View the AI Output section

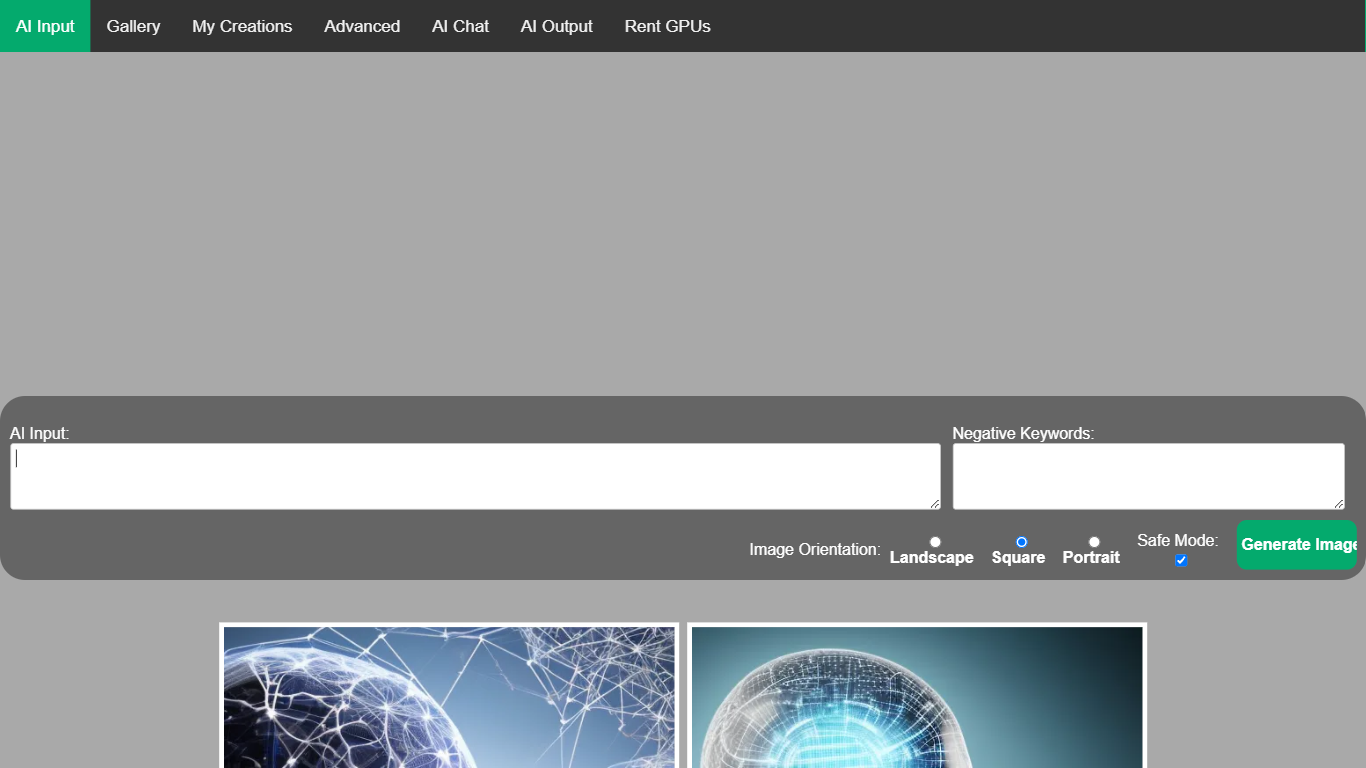(x=556, y=26)
